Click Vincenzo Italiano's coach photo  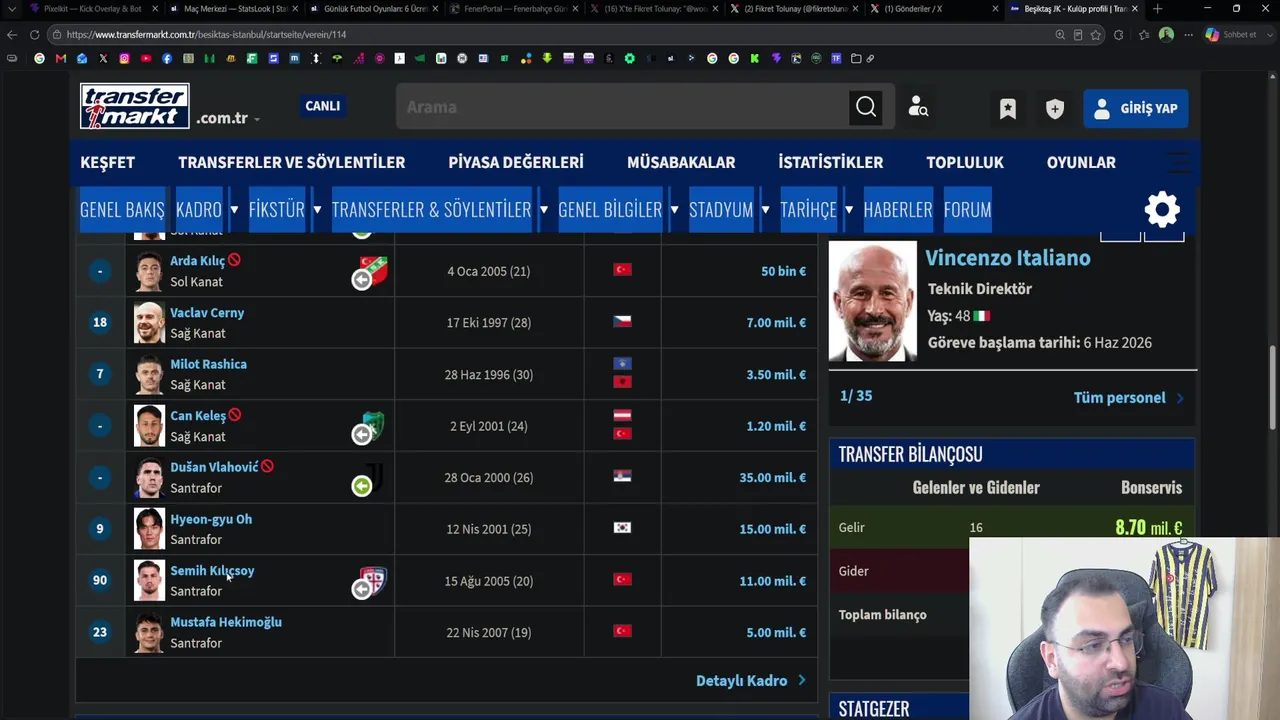873,301
